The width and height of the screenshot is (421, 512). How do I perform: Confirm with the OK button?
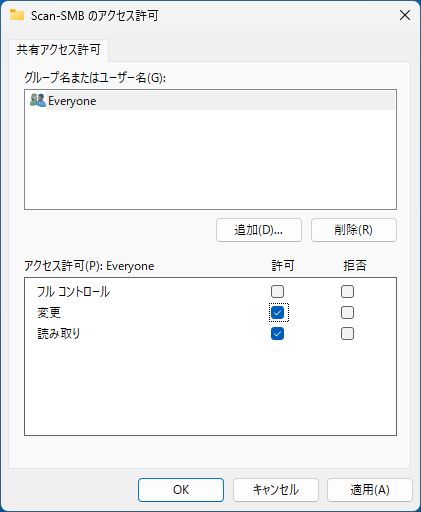[181, 490]
